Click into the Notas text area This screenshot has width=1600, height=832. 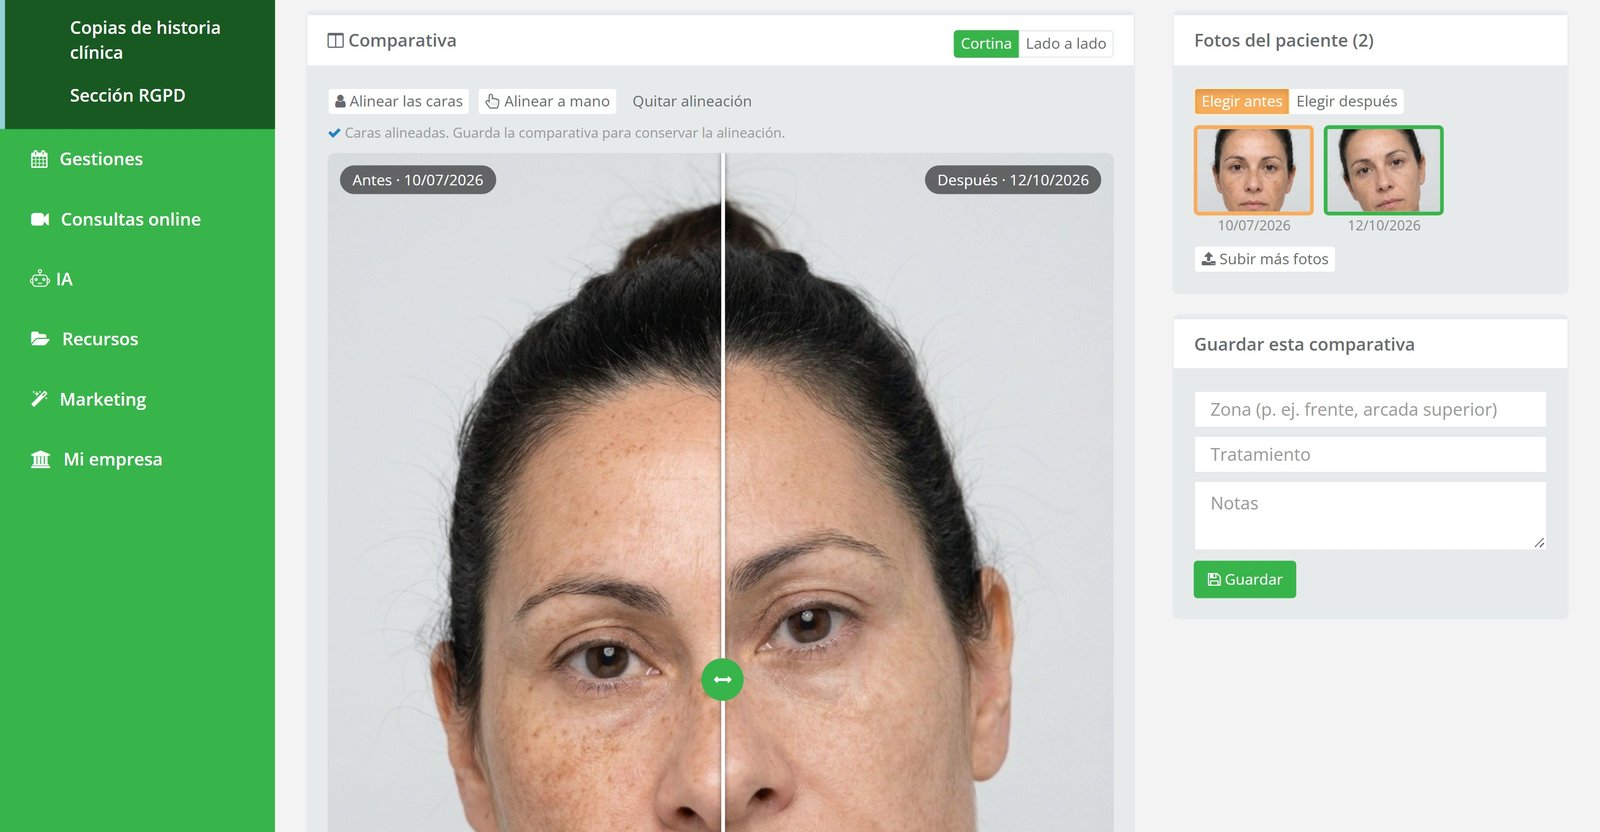pos(1370,516)
